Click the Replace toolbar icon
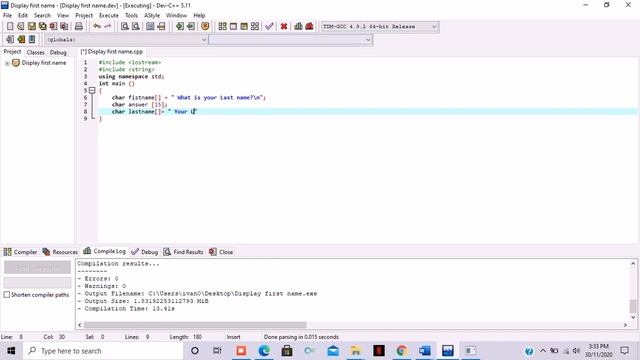Viewport: 640px width, 360px height. (x=136, y=27)
